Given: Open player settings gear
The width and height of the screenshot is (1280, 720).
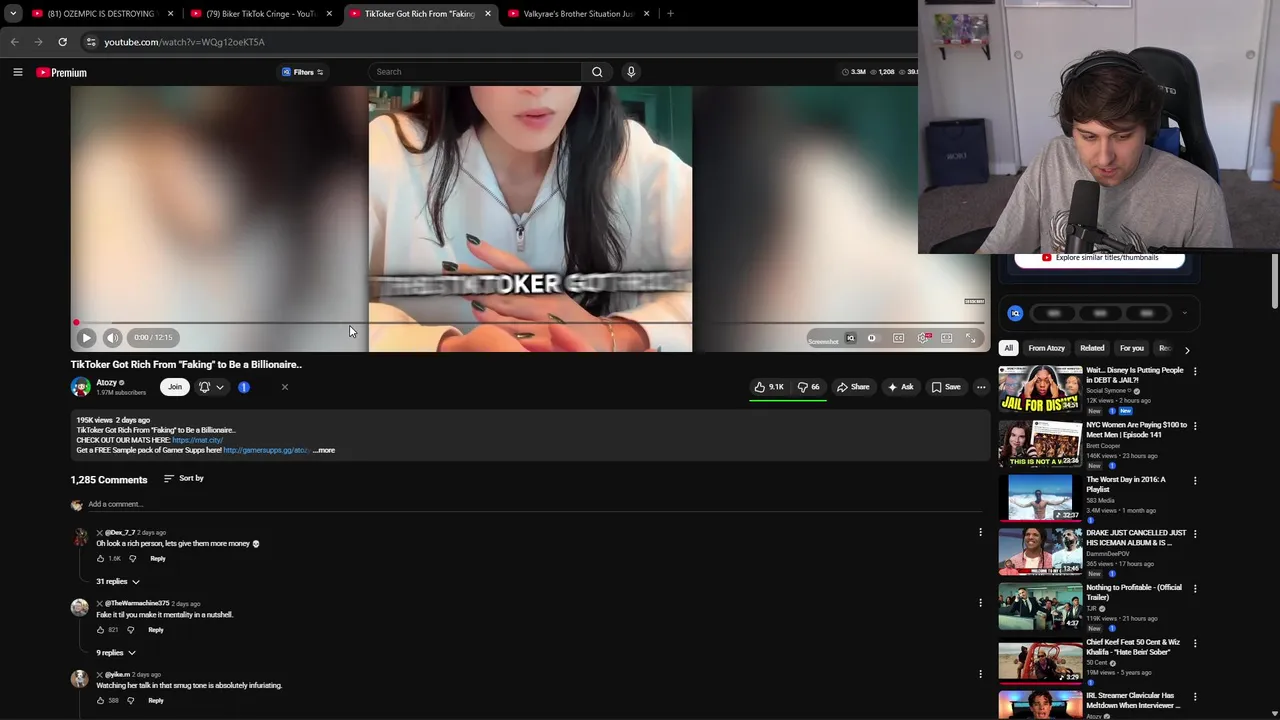Looking at the screenshot, I should click(923, 338).
